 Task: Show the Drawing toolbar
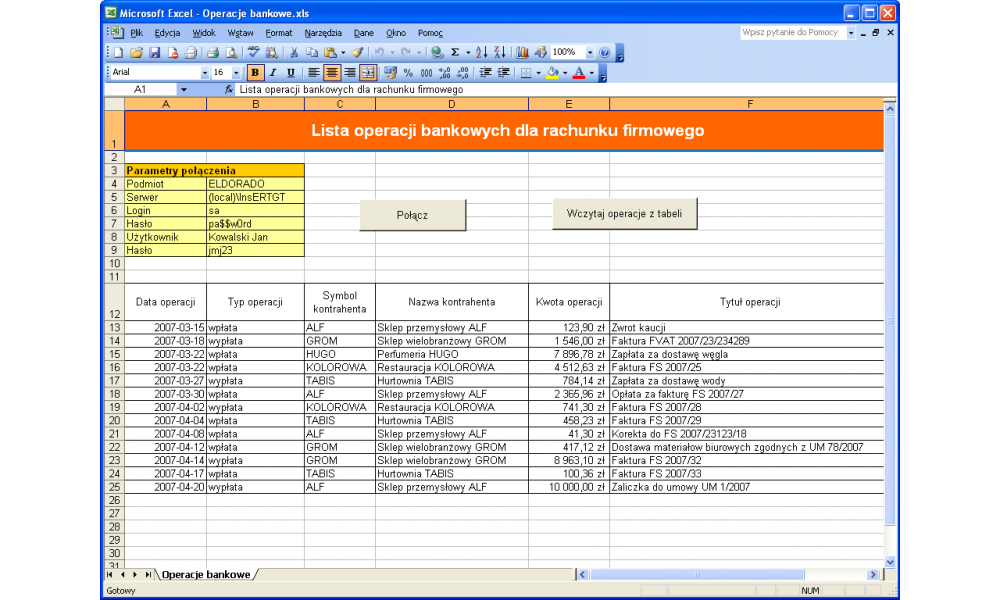540,53
